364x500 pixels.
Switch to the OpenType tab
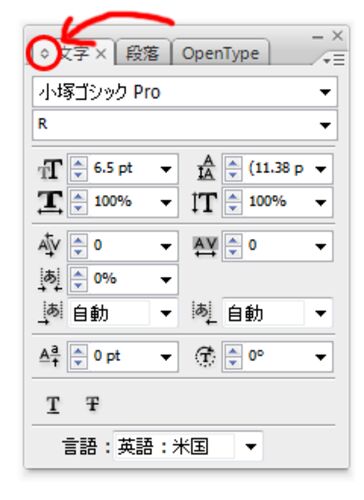click(221, 53)
